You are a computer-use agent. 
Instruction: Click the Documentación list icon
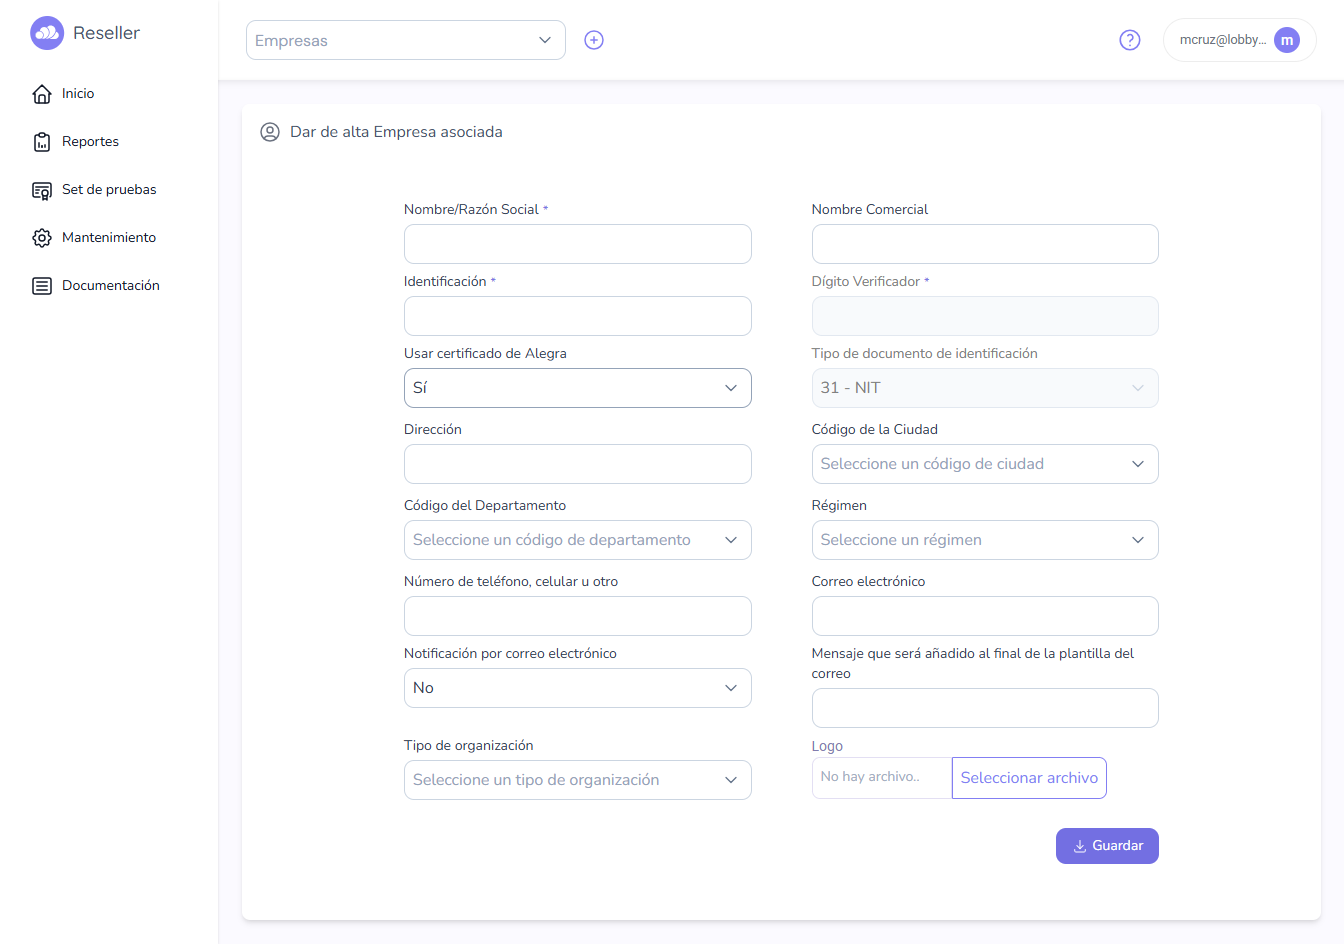tap(42, 286)
